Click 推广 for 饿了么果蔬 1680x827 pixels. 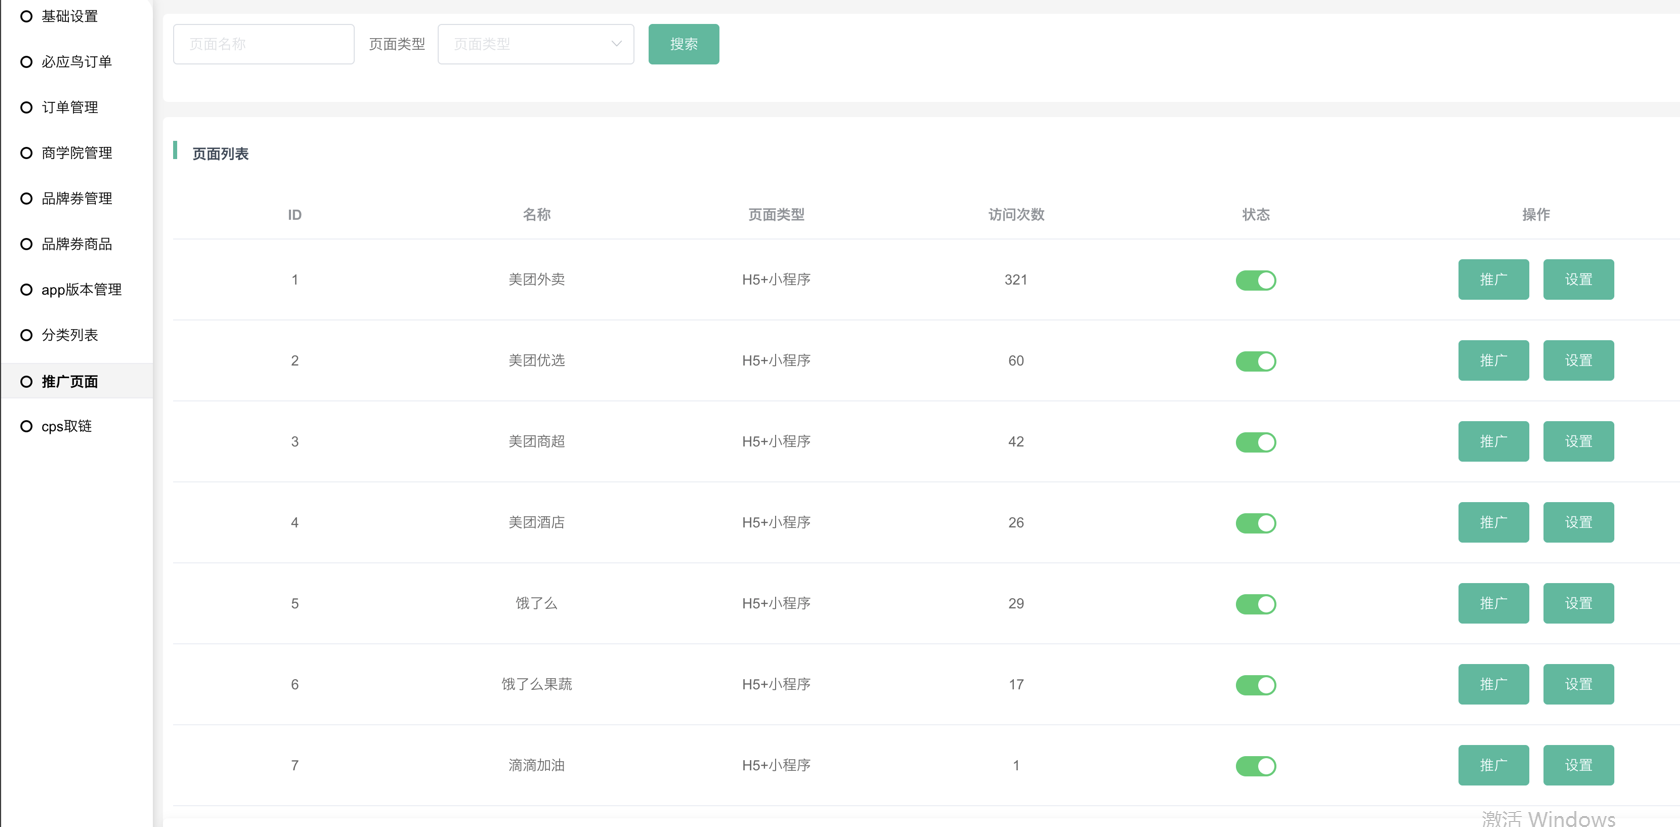click(x=1493, y=684)
